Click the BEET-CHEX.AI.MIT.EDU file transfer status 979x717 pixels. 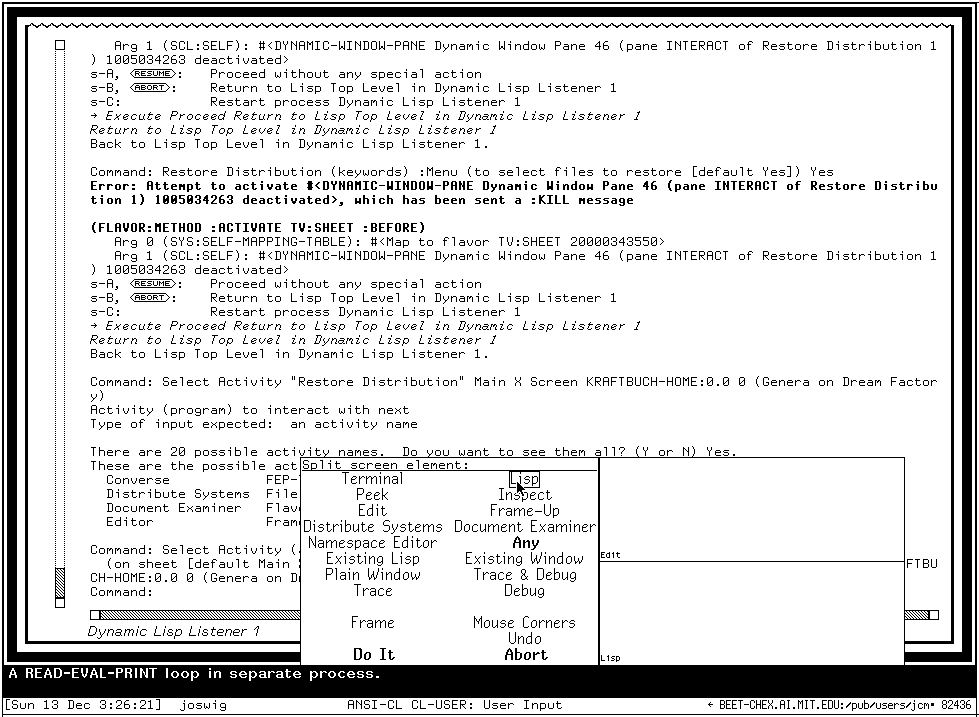click(x=838, y=706)
